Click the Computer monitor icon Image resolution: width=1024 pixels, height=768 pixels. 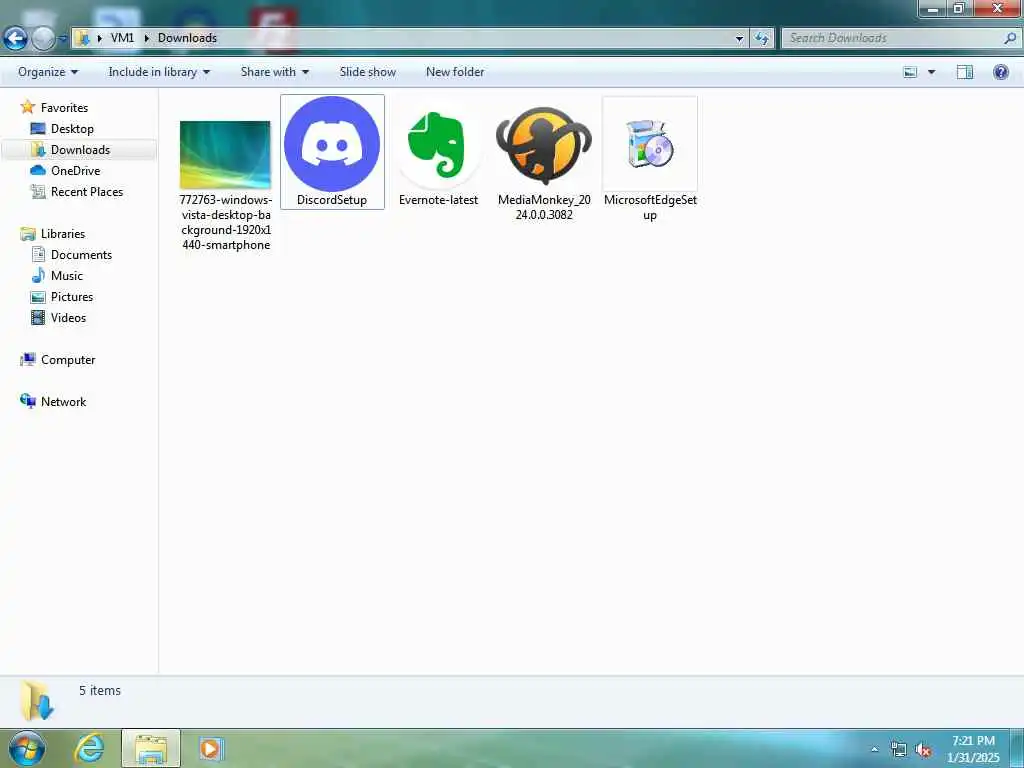[x=27, y=359]
